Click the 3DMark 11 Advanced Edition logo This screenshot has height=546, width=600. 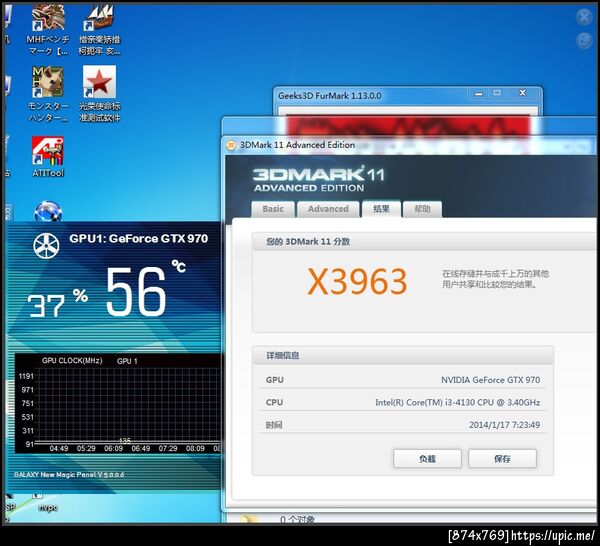pyautogui.click(x=318, y=179)
